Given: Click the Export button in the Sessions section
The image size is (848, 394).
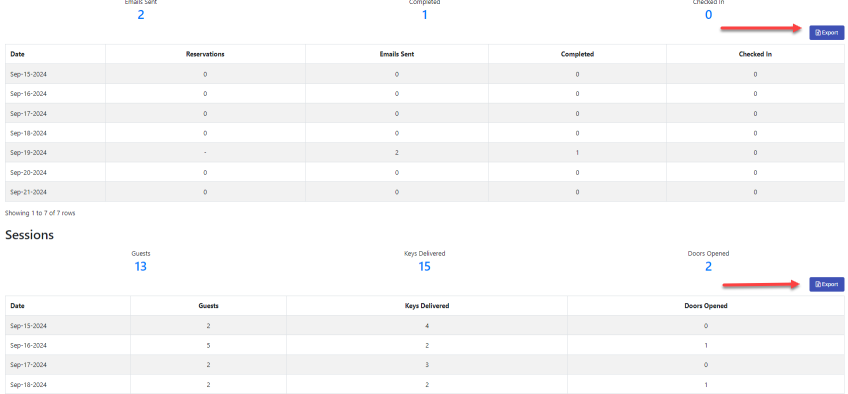Looking at the screenshot, I should [x=826, y=284].
